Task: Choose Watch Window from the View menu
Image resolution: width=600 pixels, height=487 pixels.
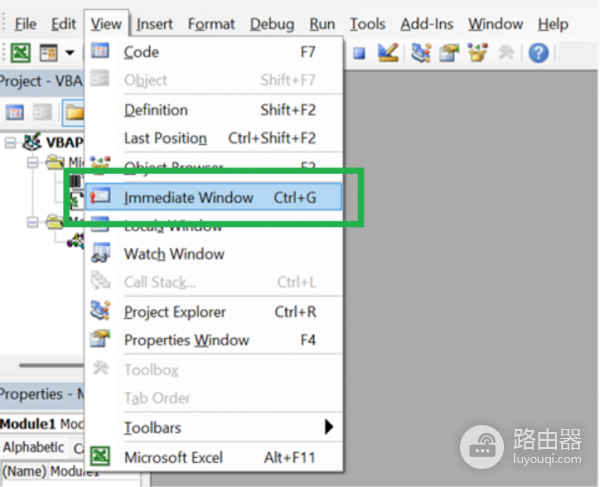Action: tap(174, 254)
